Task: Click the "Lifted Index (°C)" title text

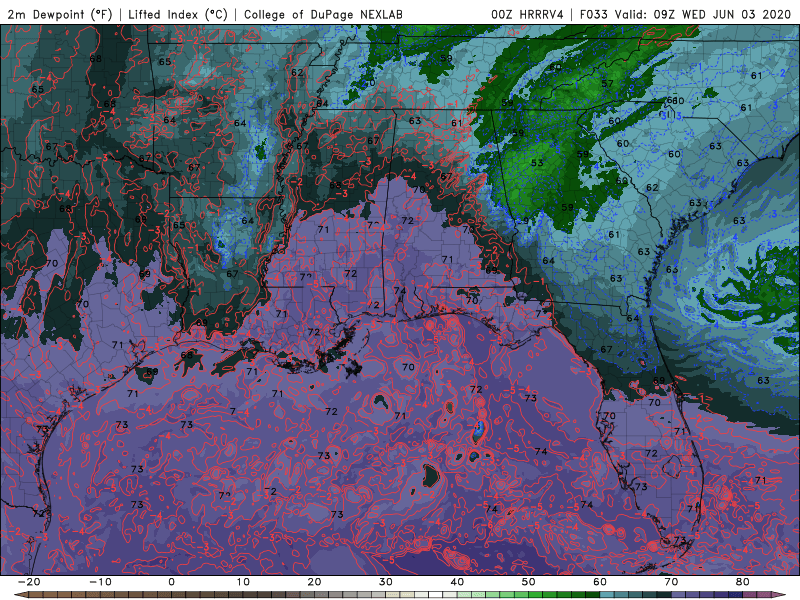Action: 178,15
